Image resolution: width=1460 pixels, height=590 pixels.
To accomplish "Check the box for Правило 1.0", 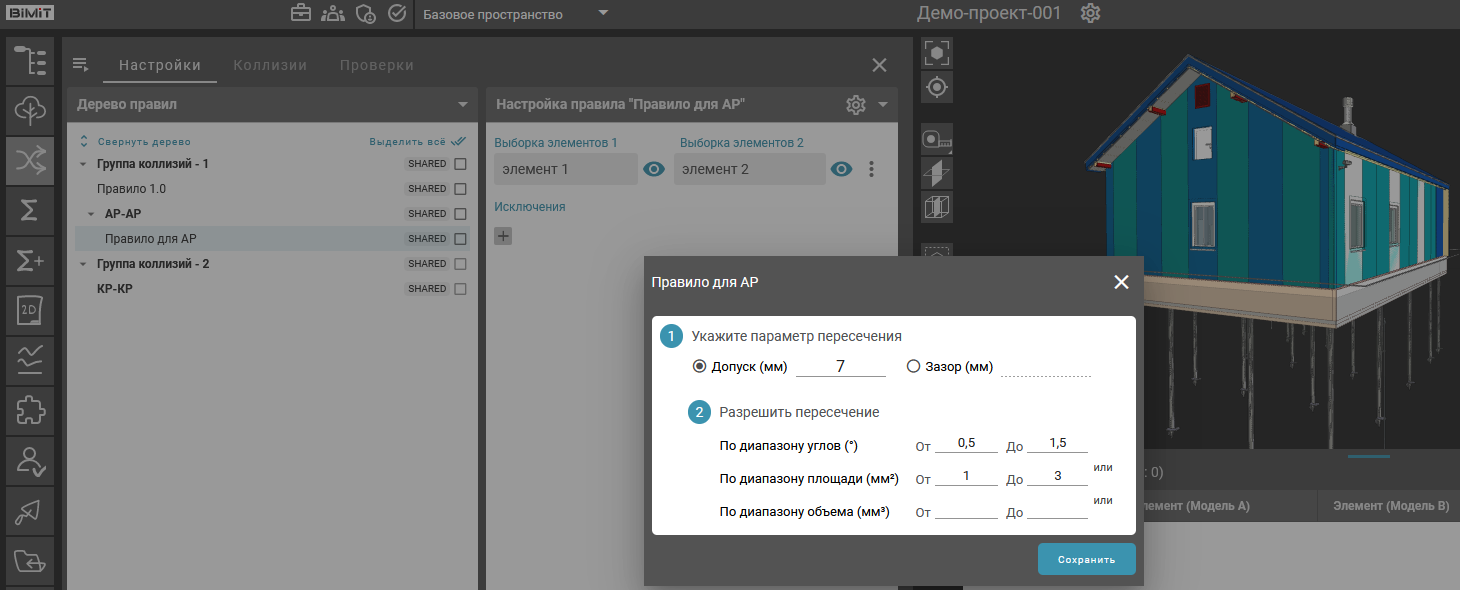I will click(x=461, y=189).
